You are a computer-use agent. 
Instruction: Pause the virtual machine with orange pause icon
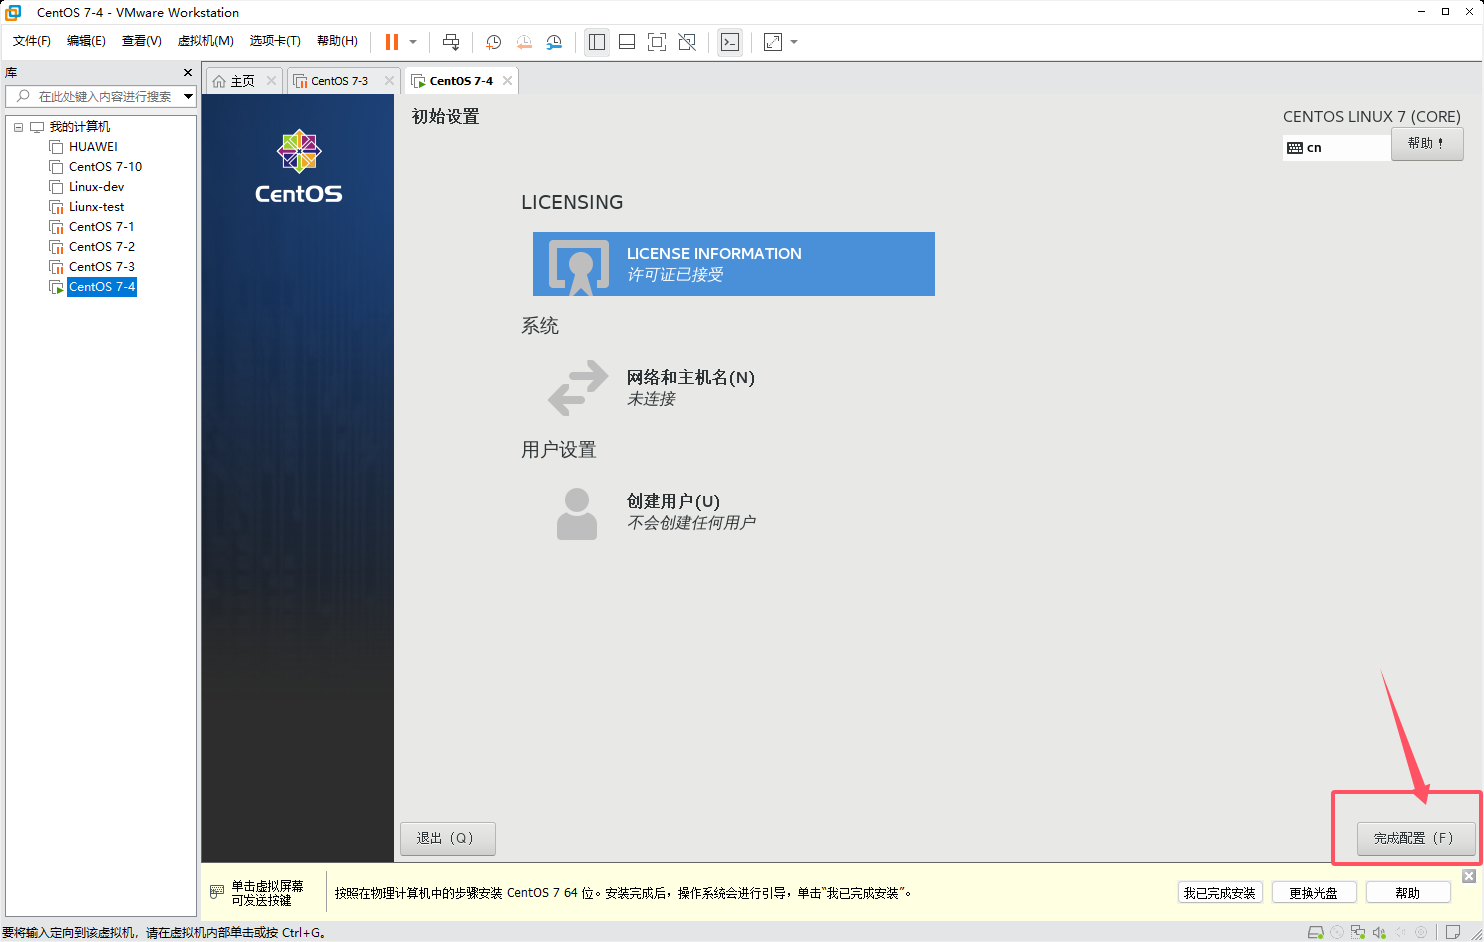coord(392,42)
